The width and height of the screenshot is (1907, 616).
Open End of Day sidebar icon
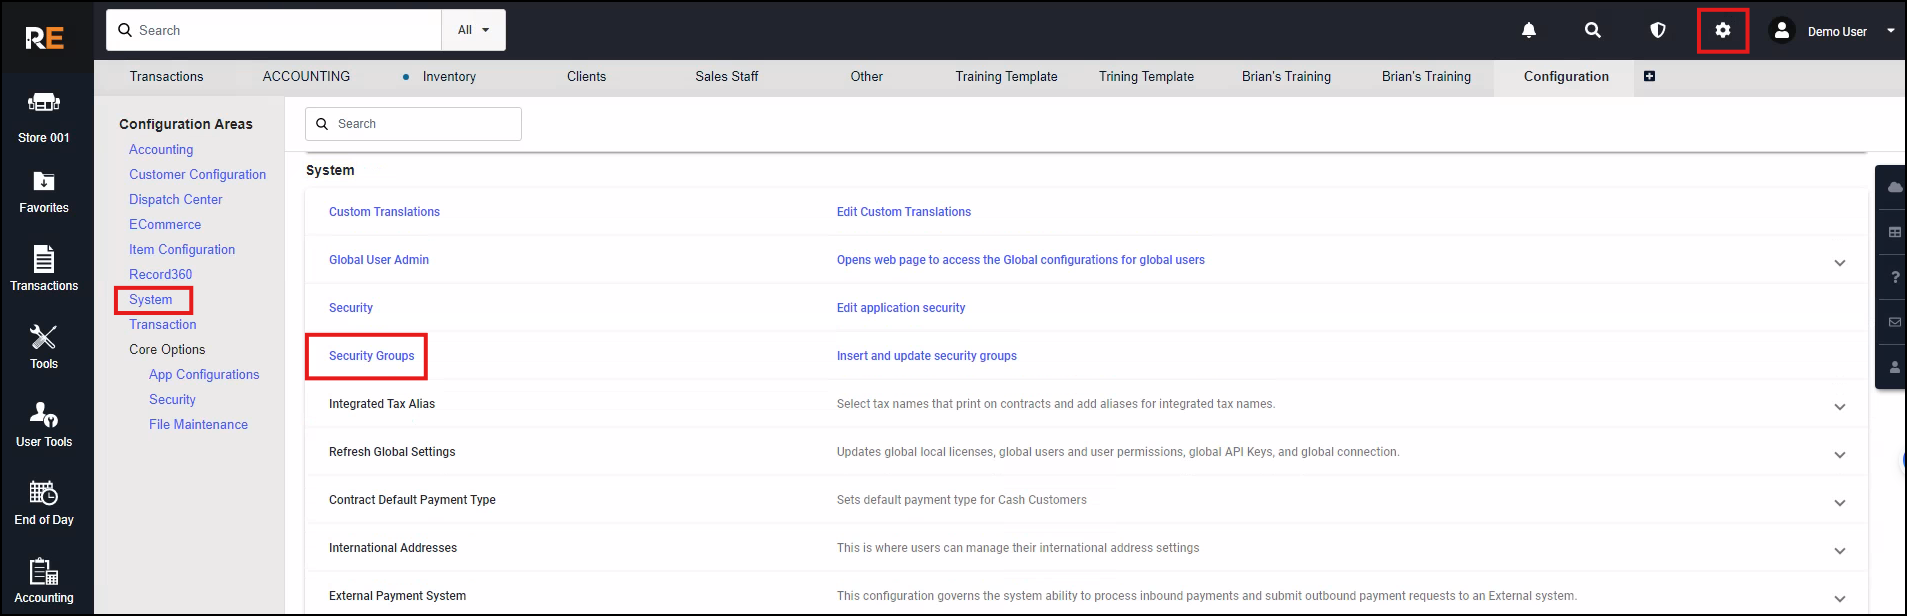pos(44,503)
